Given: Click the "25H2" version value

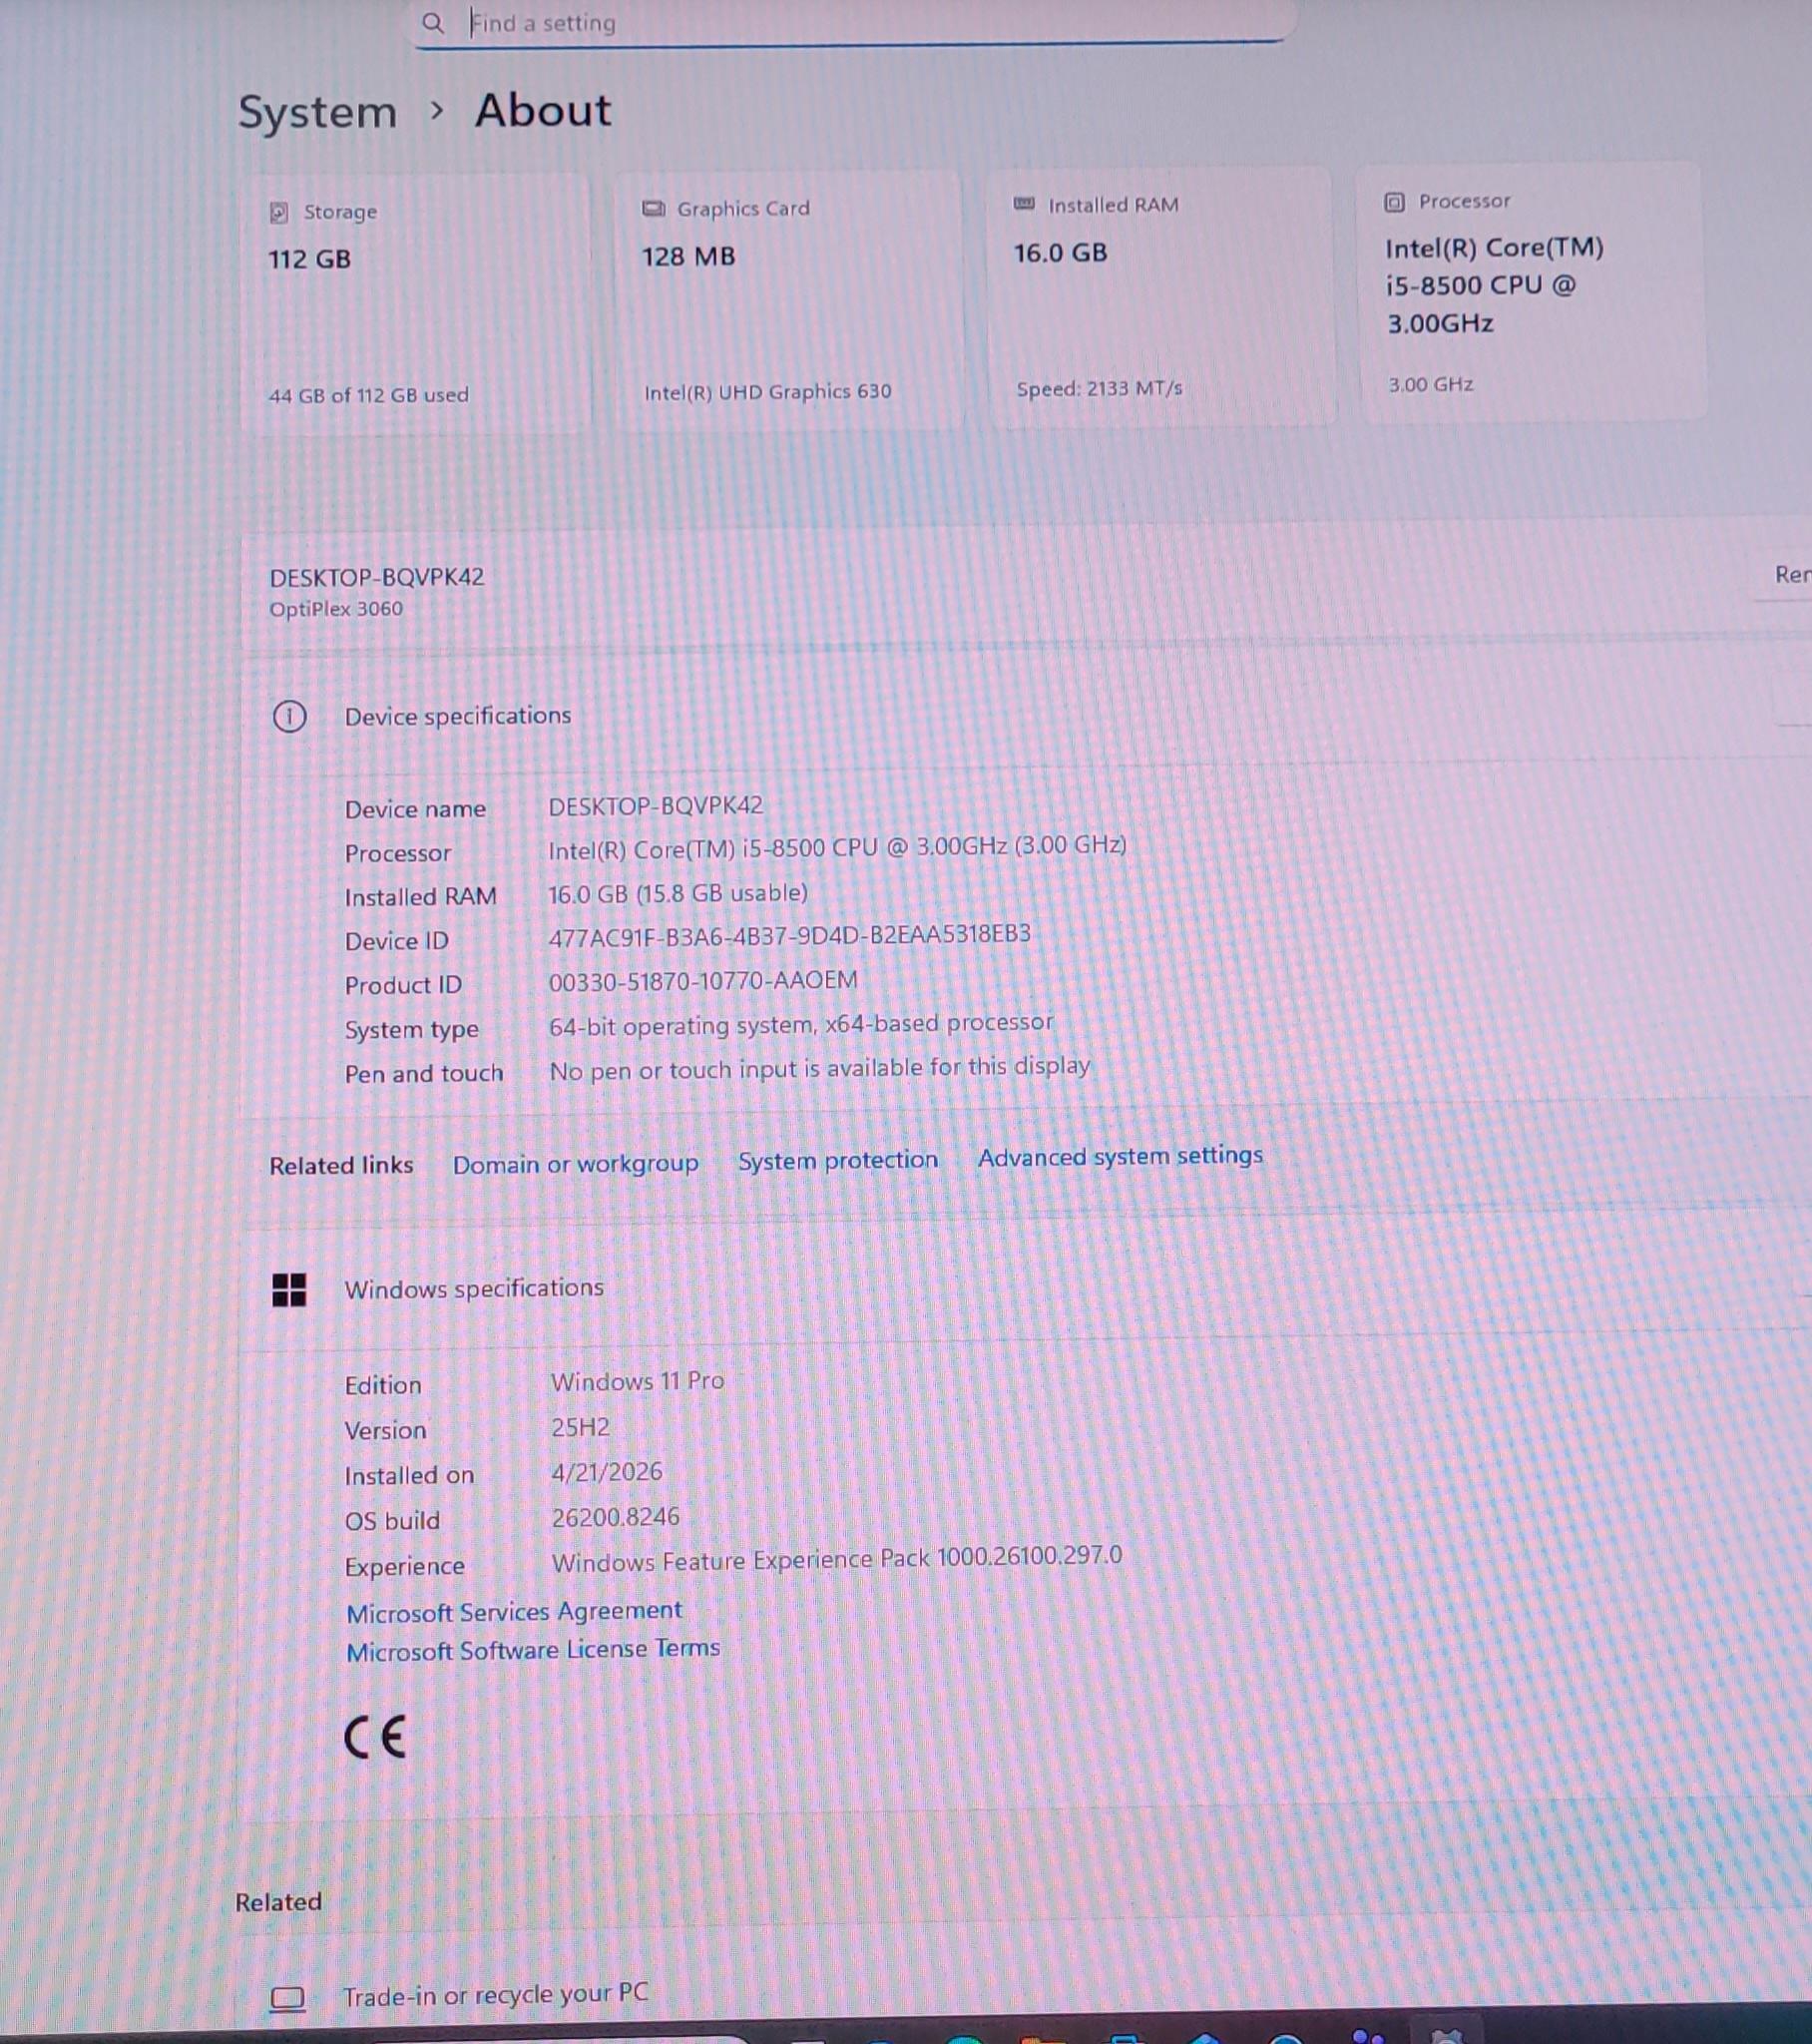Looking at the screenshot, I should (580, 1427).
